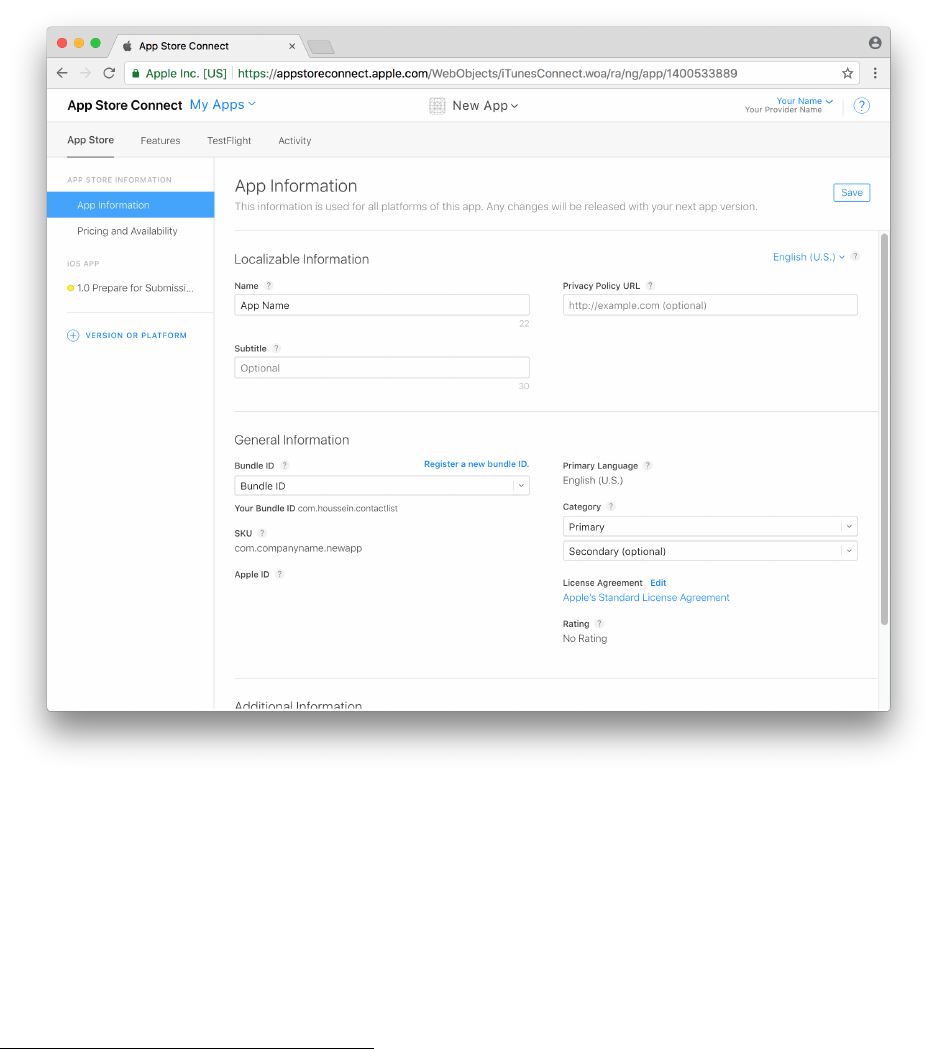Click the SKU value com.companyname.newapp
Viewport: 937px width, 1049px height.
298,548
